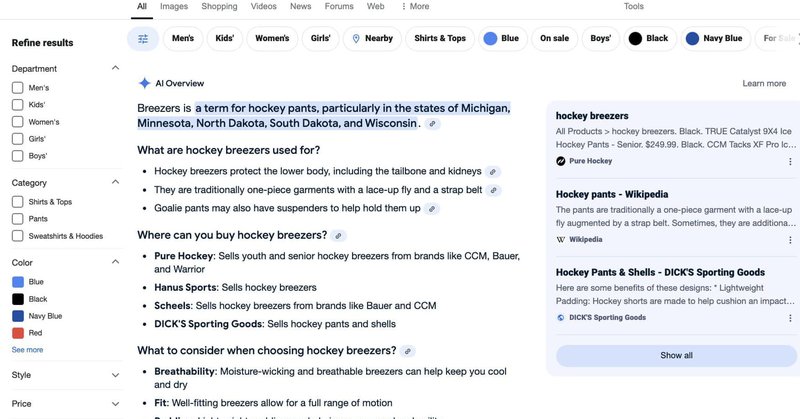Viewport: 800px width, 419px height.
Task: Open Hockey pants - Wikipedia result
Action: (x=612, y=194)
